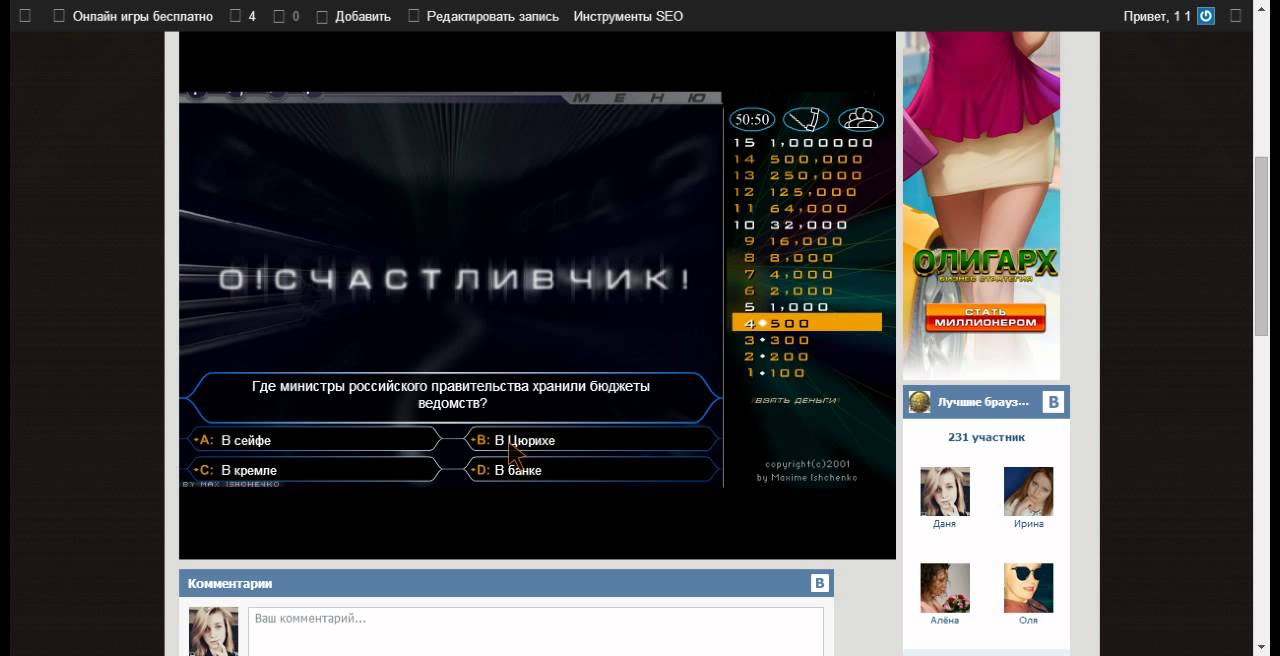1280x656 pixels.
Task: Click the VK logo in comments header
Action: click(x=820, y=584)
